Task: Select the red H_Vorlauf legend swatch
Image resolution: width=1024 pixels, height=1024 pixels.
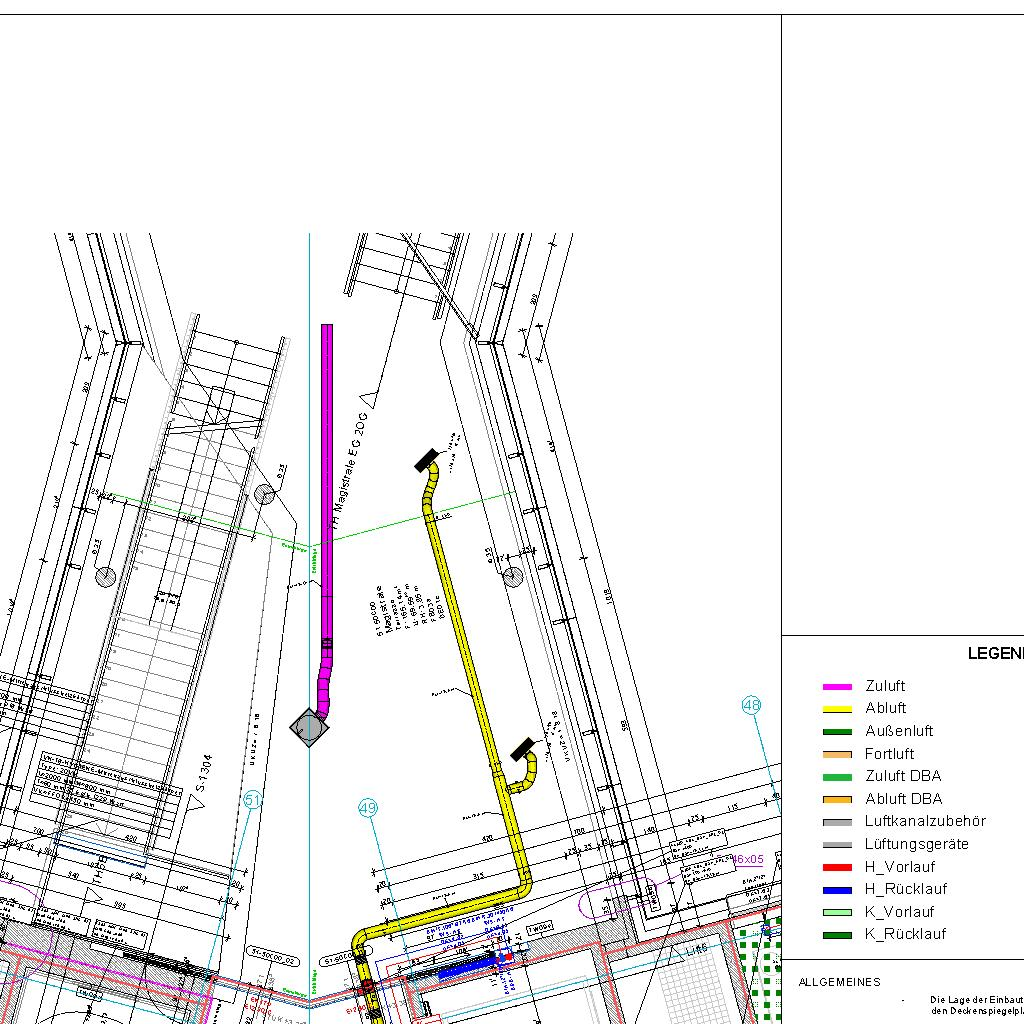Action: (836, 867)
